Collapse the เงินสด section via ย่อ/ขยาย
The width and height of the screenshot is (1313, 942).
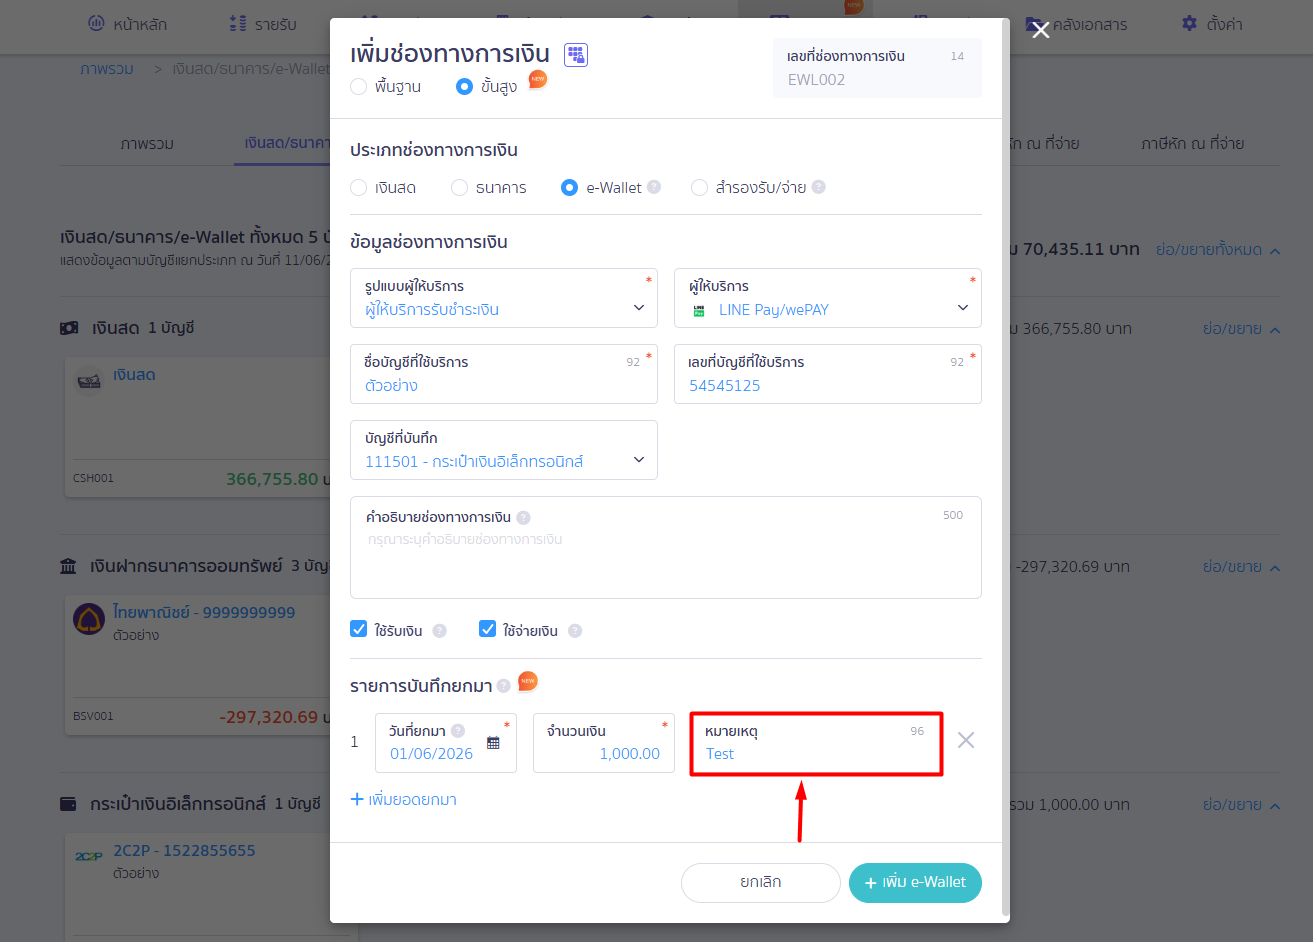[x=1242, y=329]
